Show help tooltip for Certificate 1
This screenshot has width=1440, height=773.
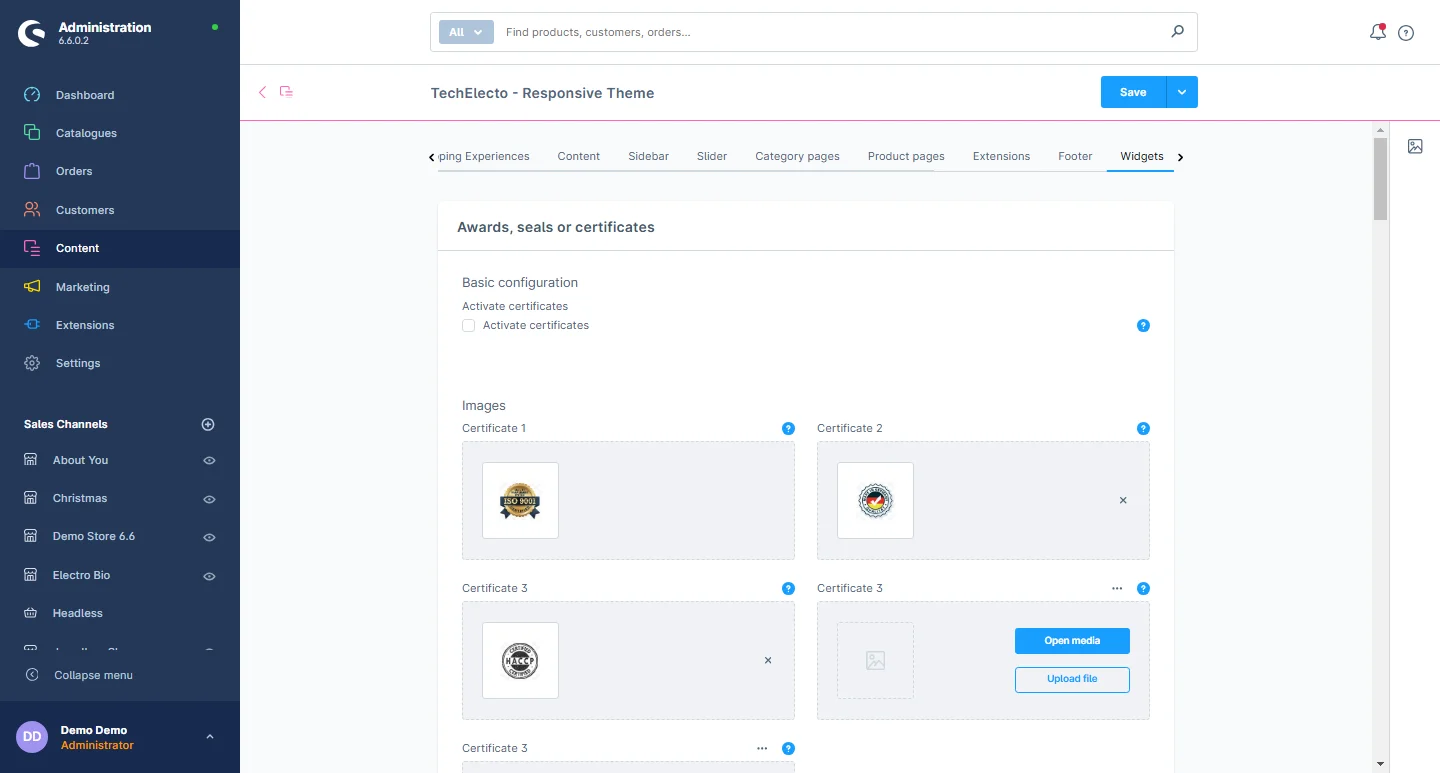pyautogui.click(x=788, y=428)
